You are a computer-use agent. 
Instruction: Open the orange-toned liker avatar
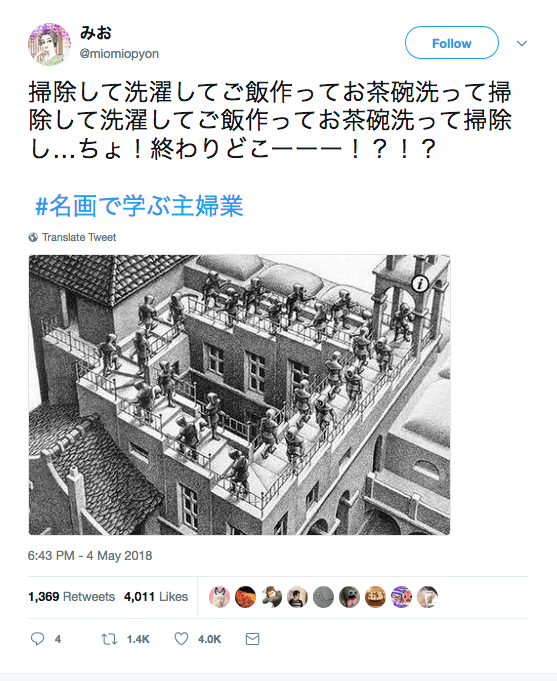245,597
